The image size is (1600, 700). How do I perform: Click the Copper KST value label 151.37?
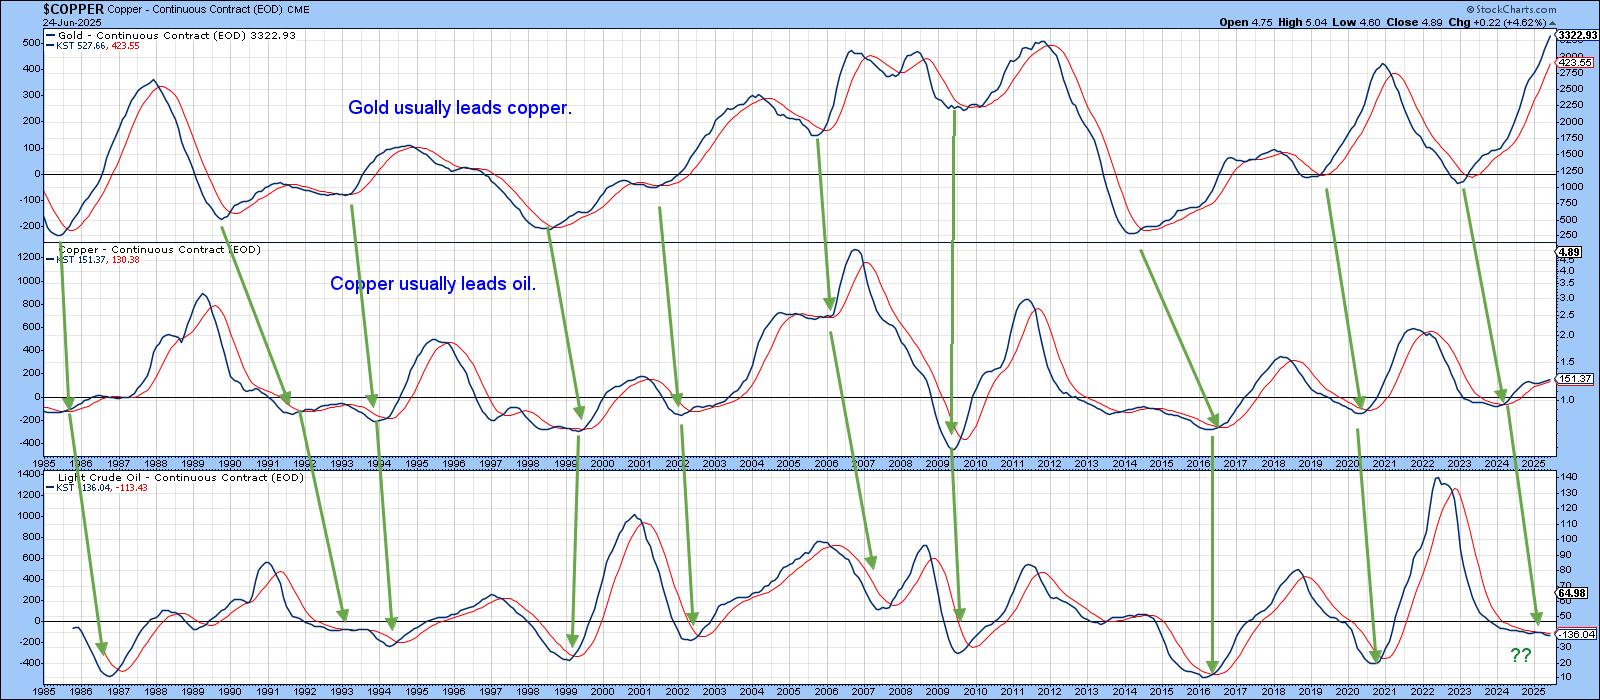(1578, 379)
